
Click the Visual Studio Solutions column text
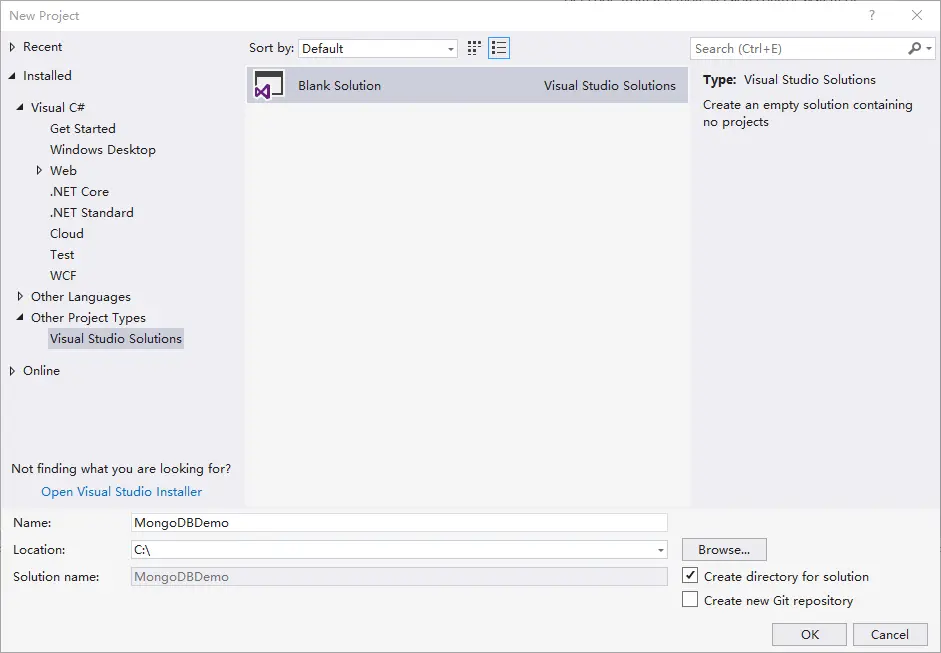click(x=610, y=85)
